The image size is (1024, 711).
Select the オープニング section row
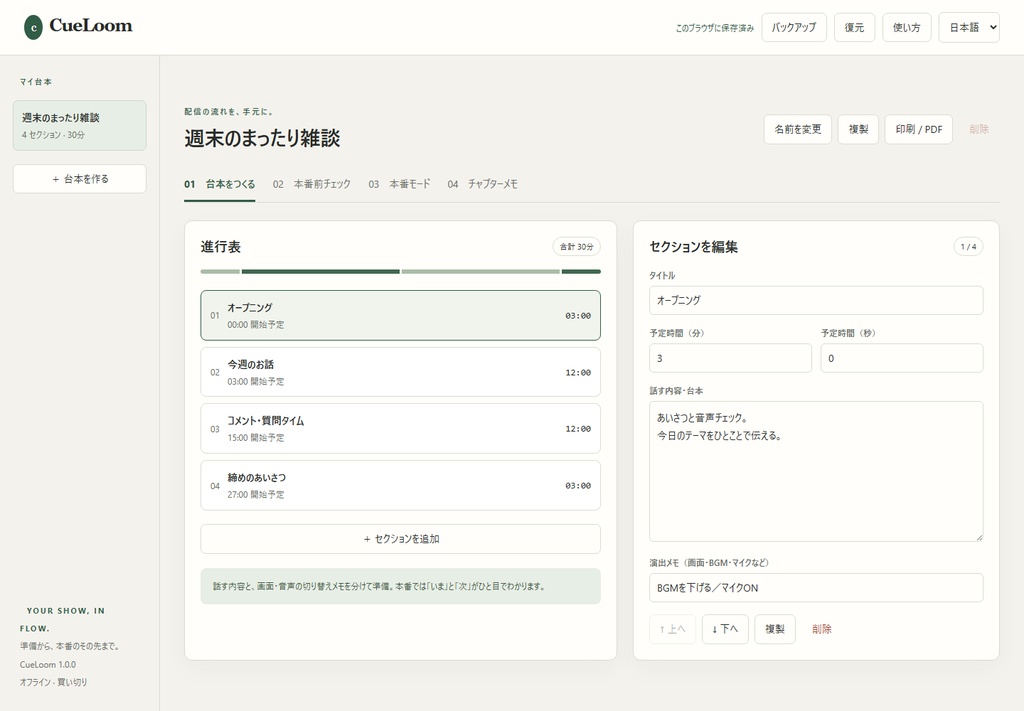coord(400,315)
